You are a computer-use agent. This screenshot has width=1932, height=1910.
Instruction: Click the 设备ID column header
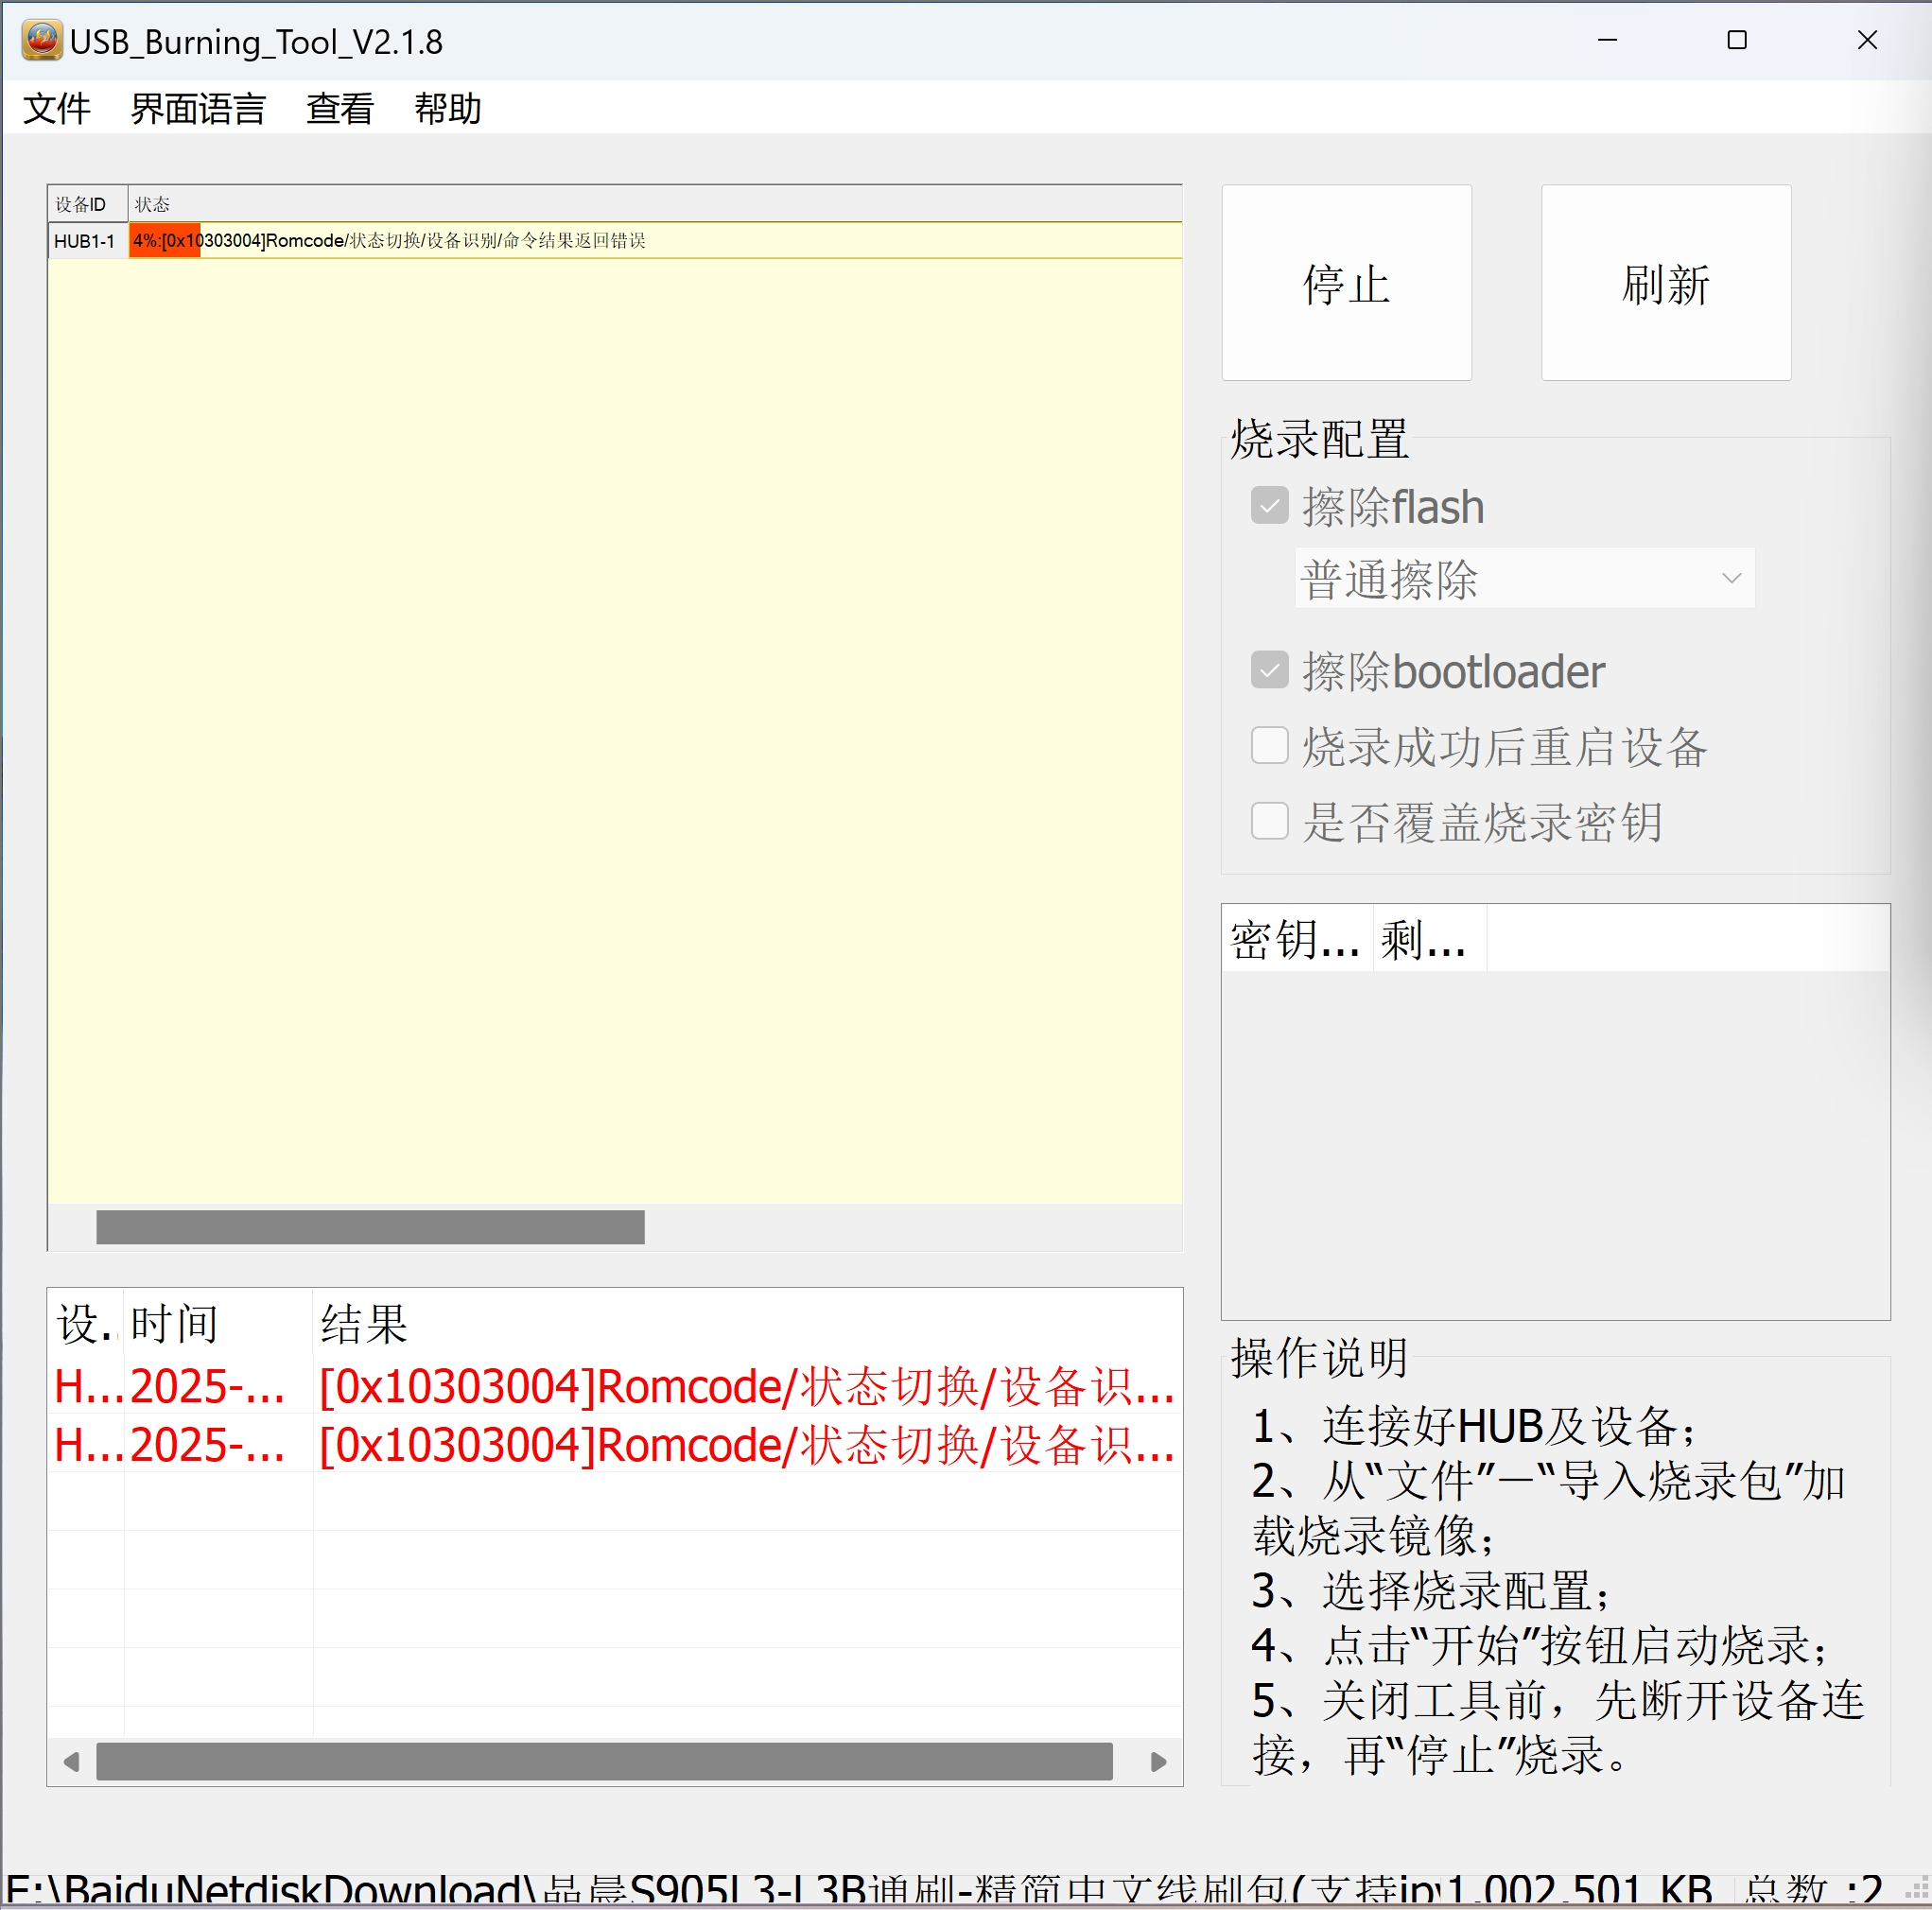point(86,203)
